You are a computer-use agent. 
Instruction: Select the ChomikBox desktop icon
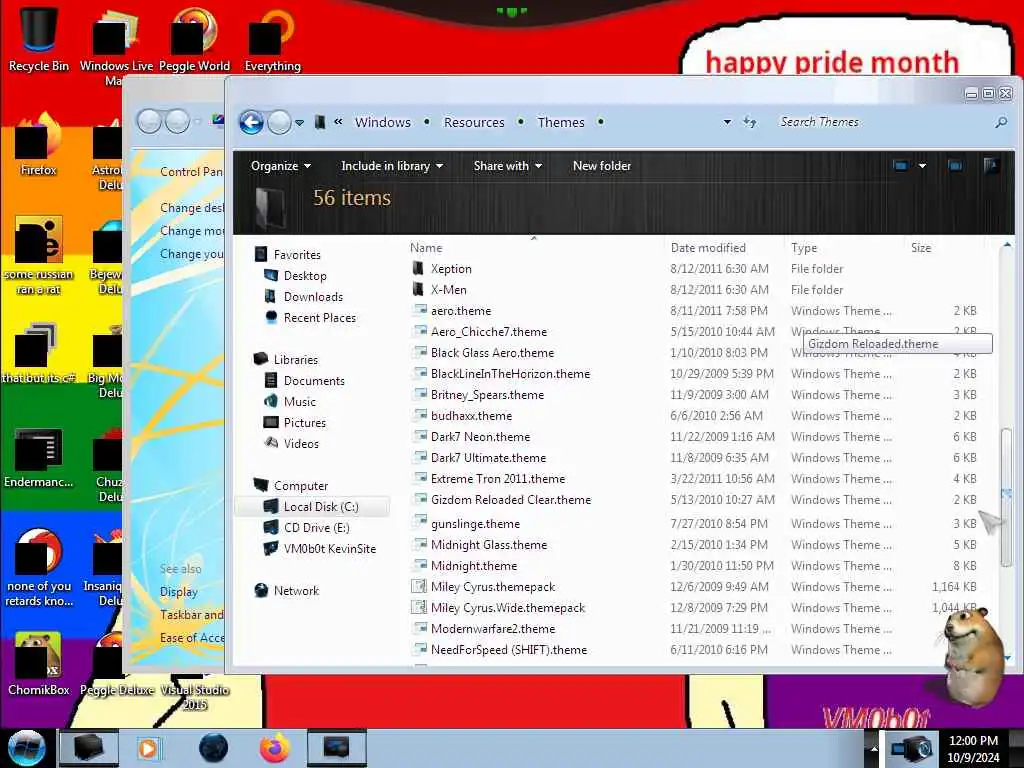coord(39,664)
